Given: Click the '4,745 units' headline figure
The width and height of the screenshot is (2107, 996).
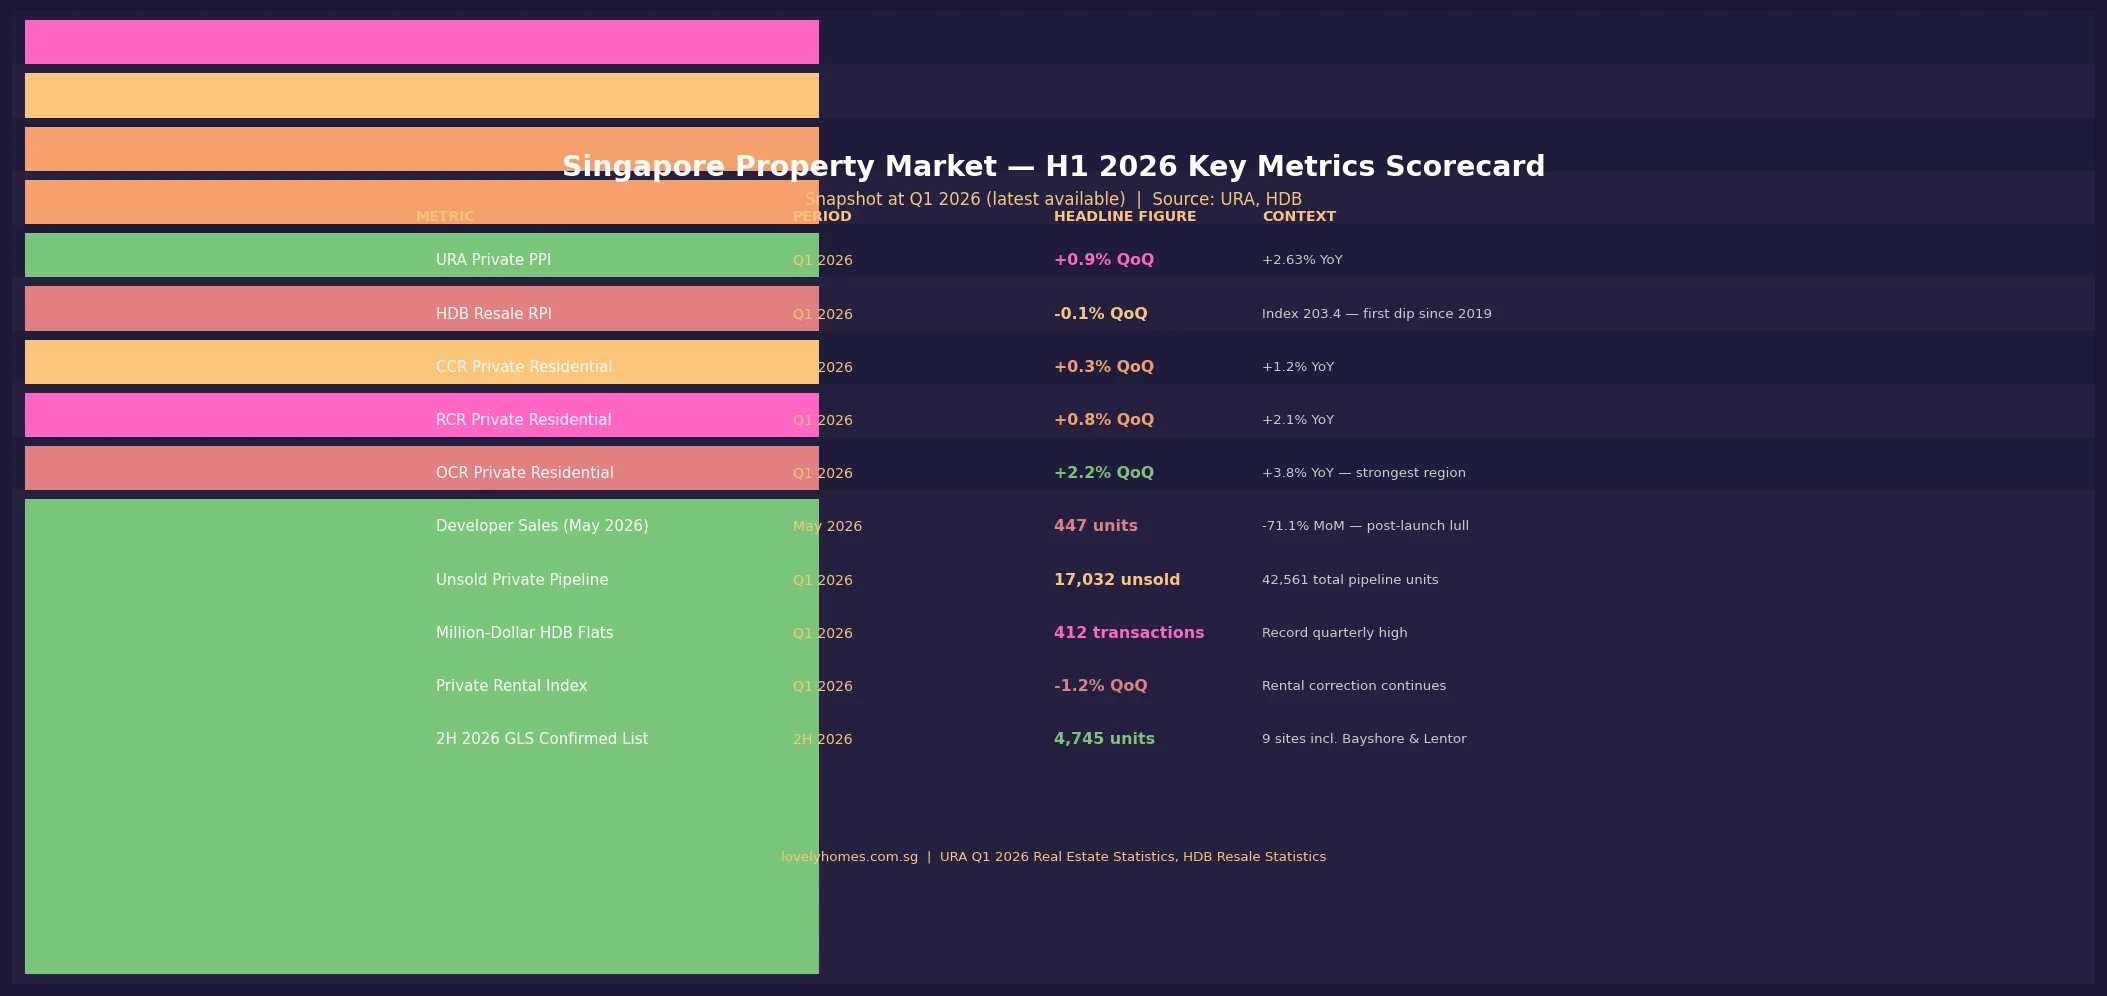Looking at the screenshot, I should tap(1104, 739).
